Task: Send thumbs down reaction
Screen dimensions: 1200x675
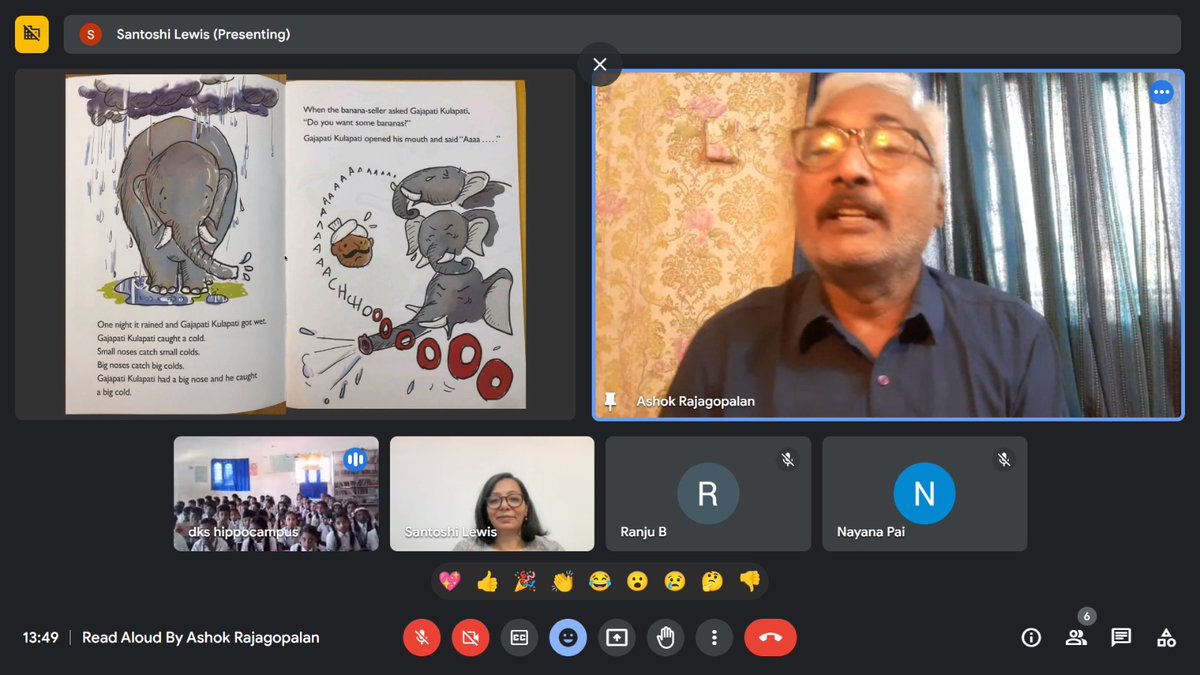Action: (x=750, y=581)
